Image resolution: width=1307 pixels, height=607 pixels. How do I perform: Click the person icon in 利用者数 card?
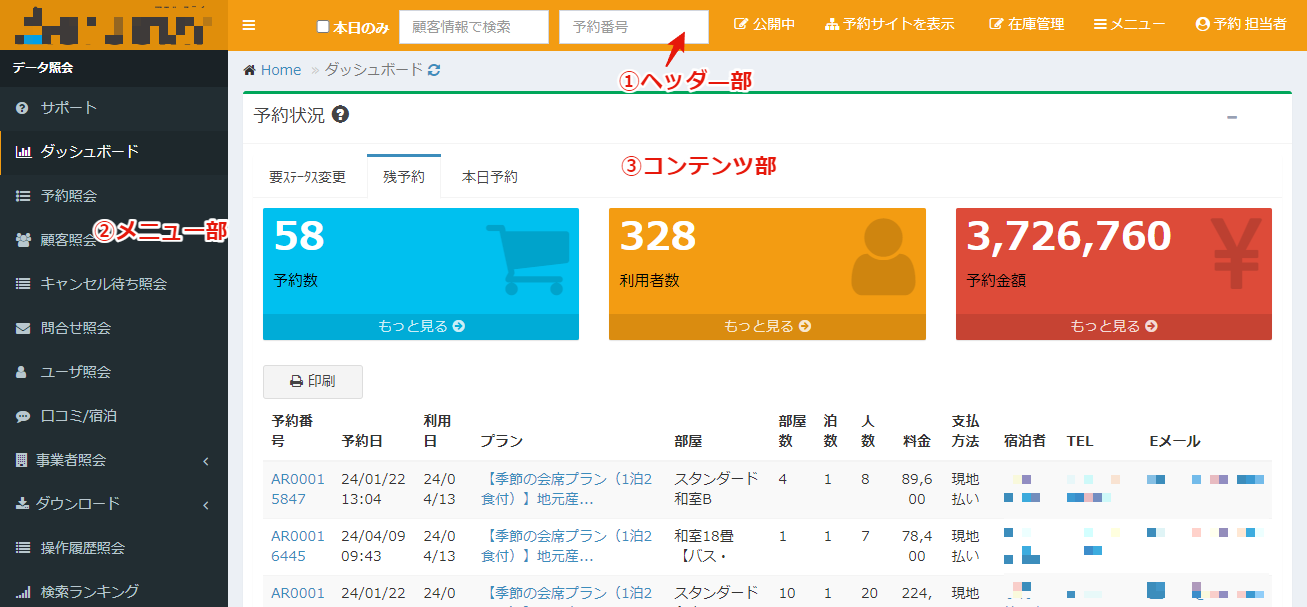[883, 257]
